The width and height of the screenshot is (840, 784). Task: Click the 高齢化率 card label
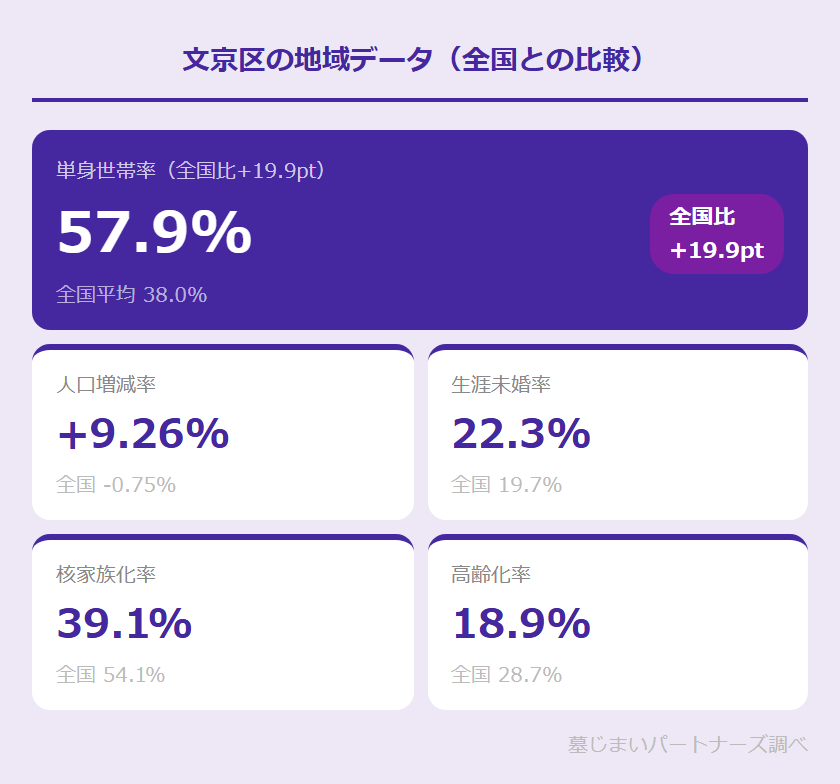tap(491, 574)
